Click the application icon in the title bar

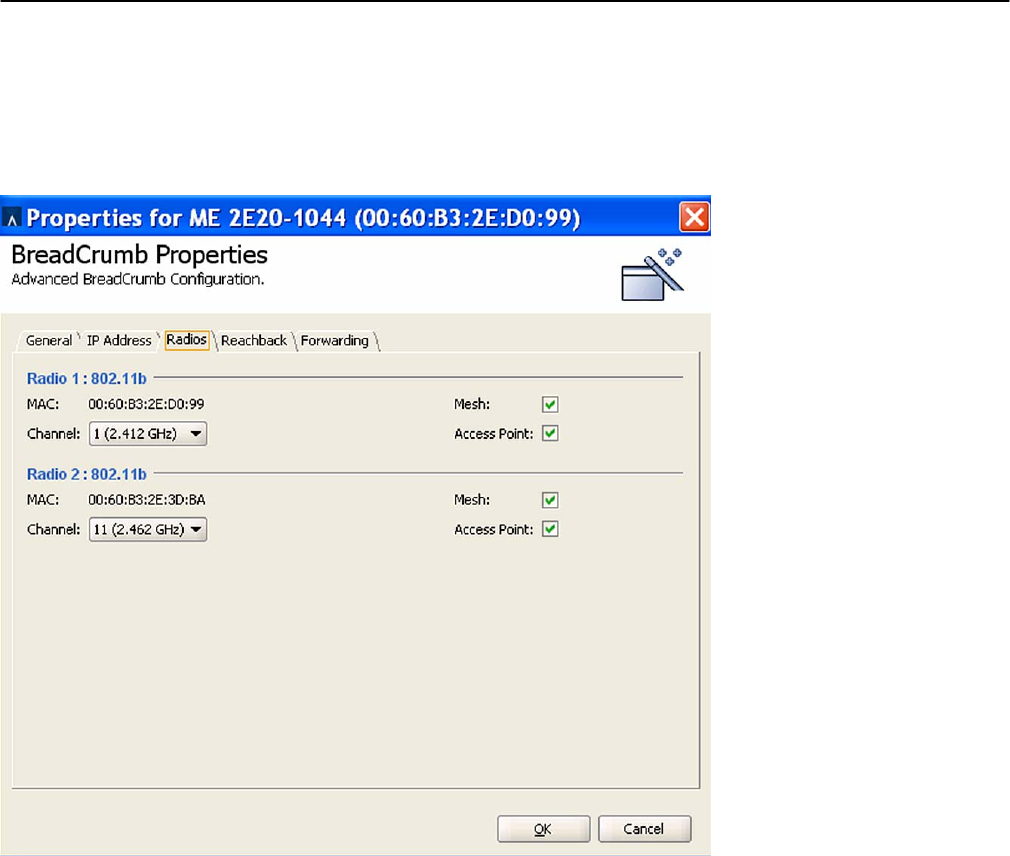[12, 218]
